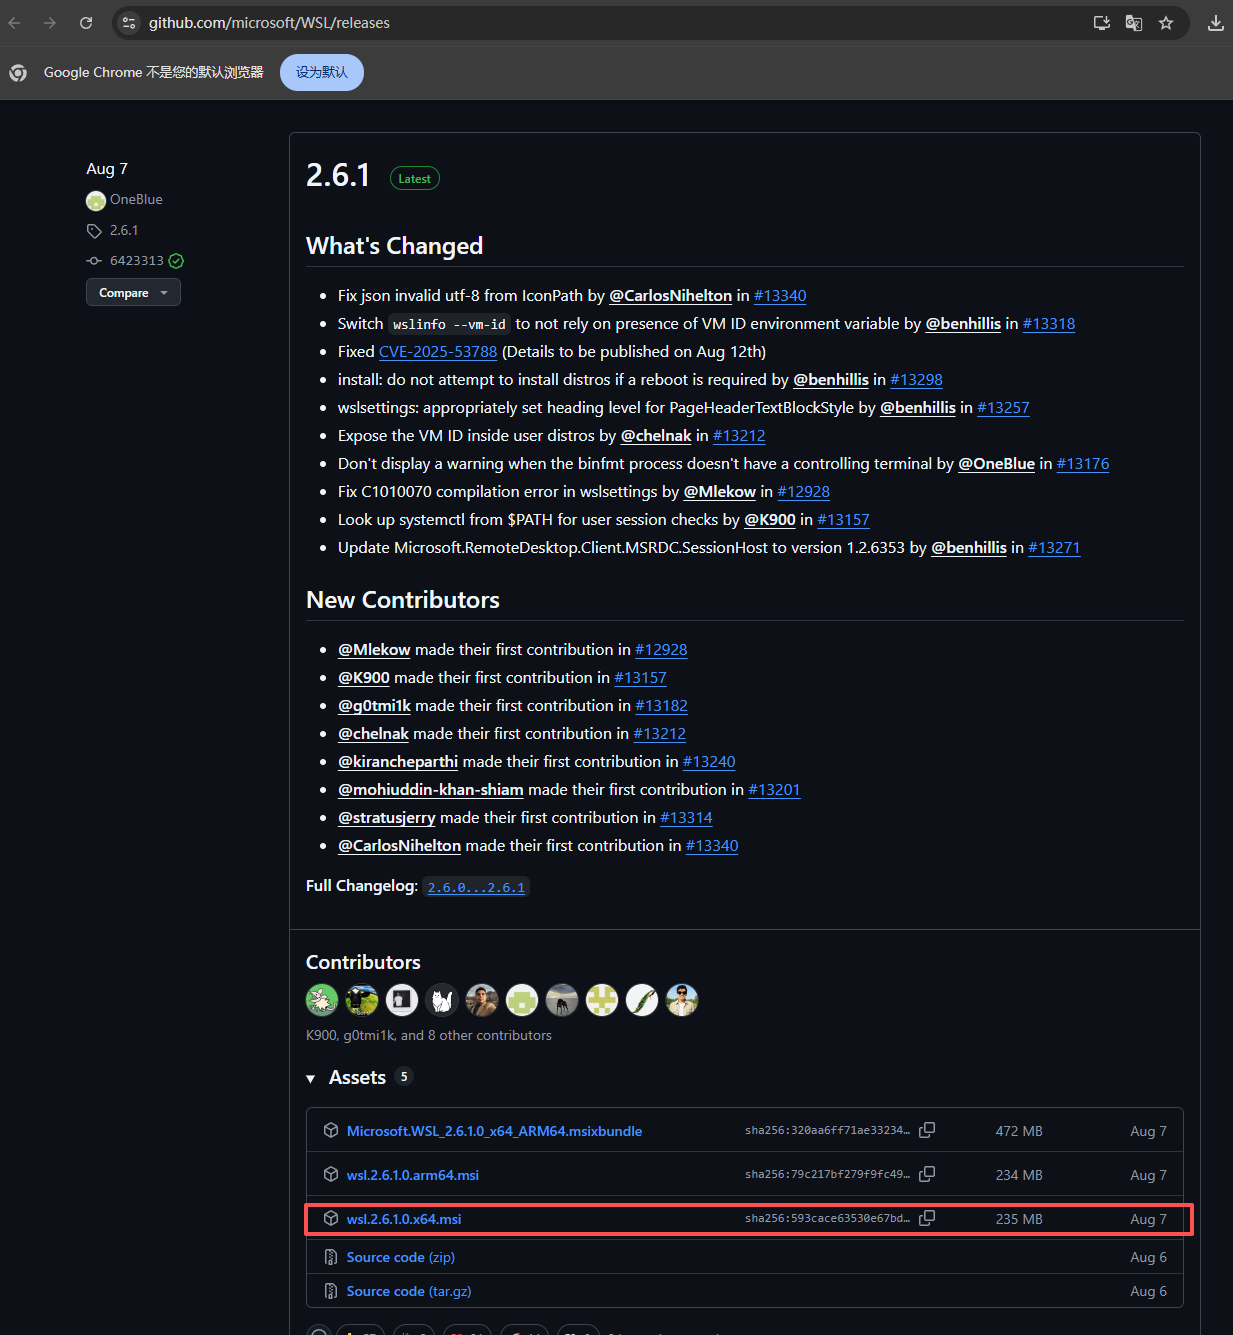Click the browser forward arrow

50,23
